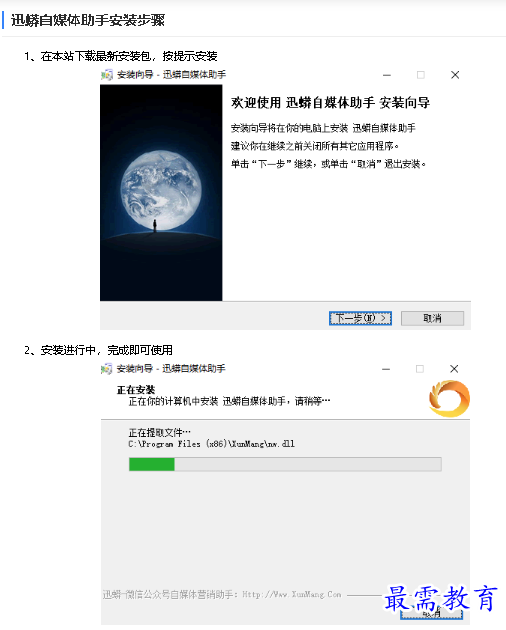Minimize the first 安装向导 window
The height and width of the screenshot is (630, 506).
pos(387,75)
